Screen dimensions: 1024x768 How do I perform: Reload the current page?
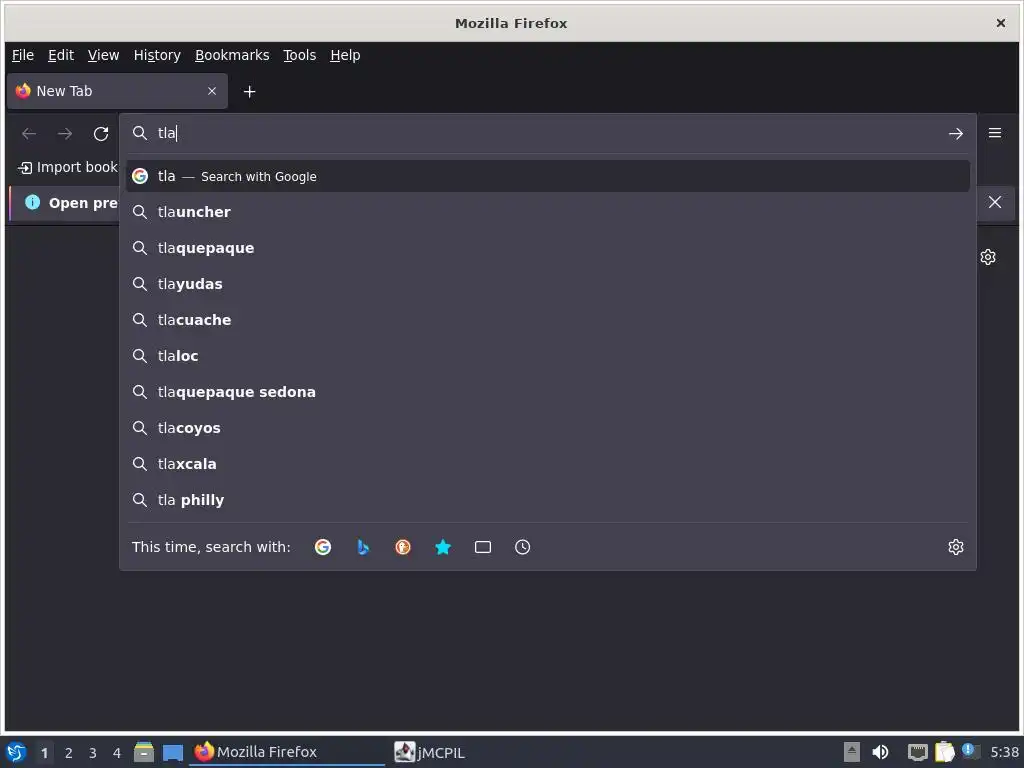pyautogui.click(x=101, y=134)
